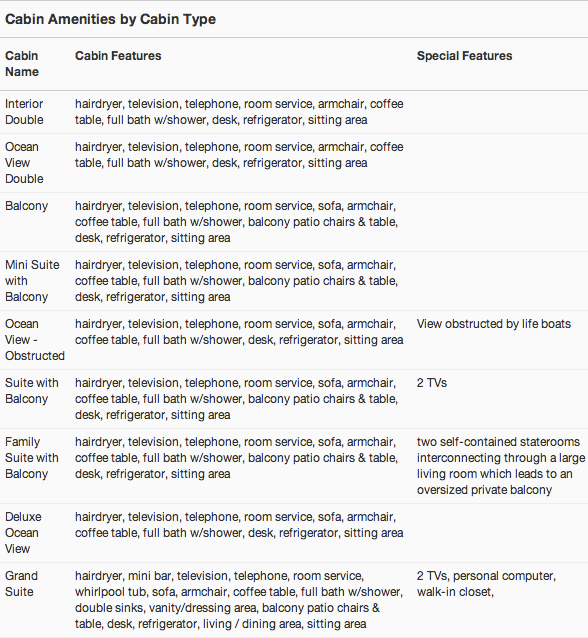Click the Mini Suite with Balcony name
The width and height of the screenshot is (588, 638).
32,281
